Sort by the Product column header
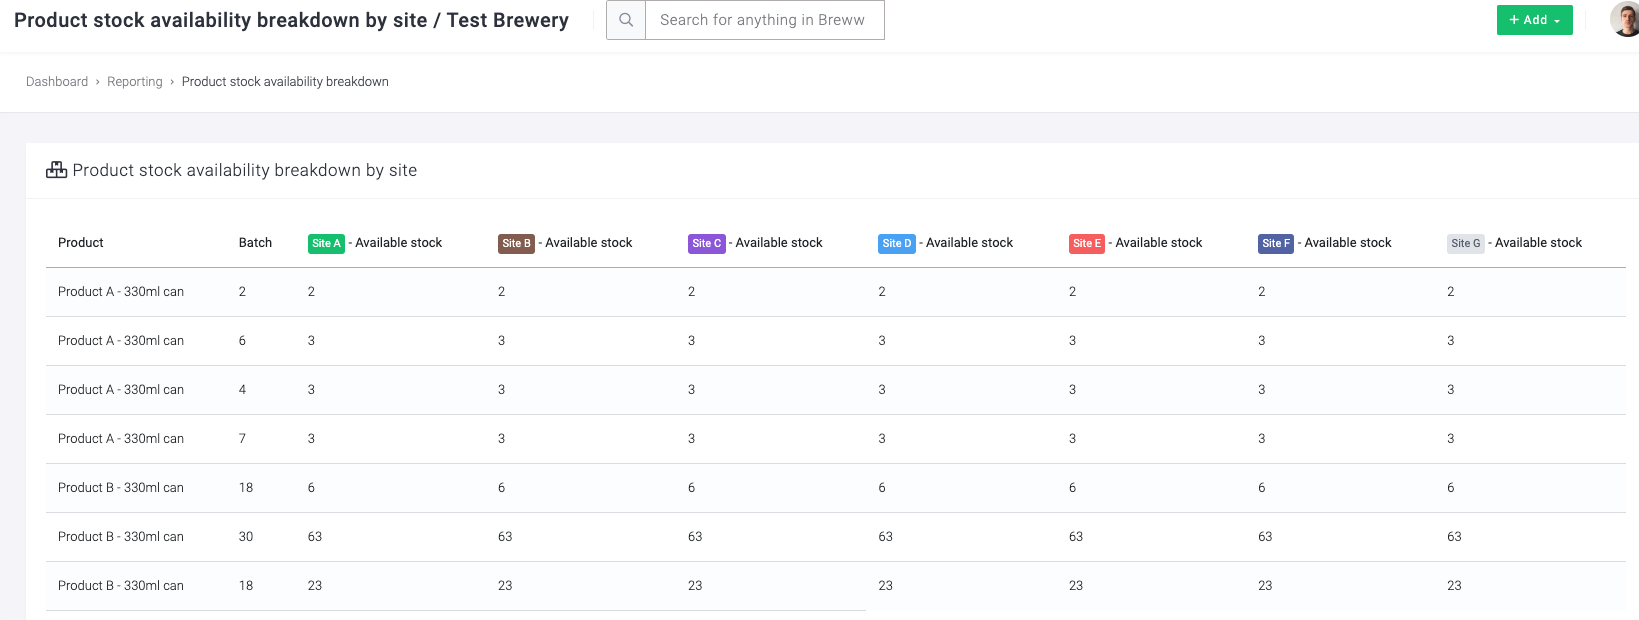This screenshot has height=620, width=1639. [x=81, y=243]
